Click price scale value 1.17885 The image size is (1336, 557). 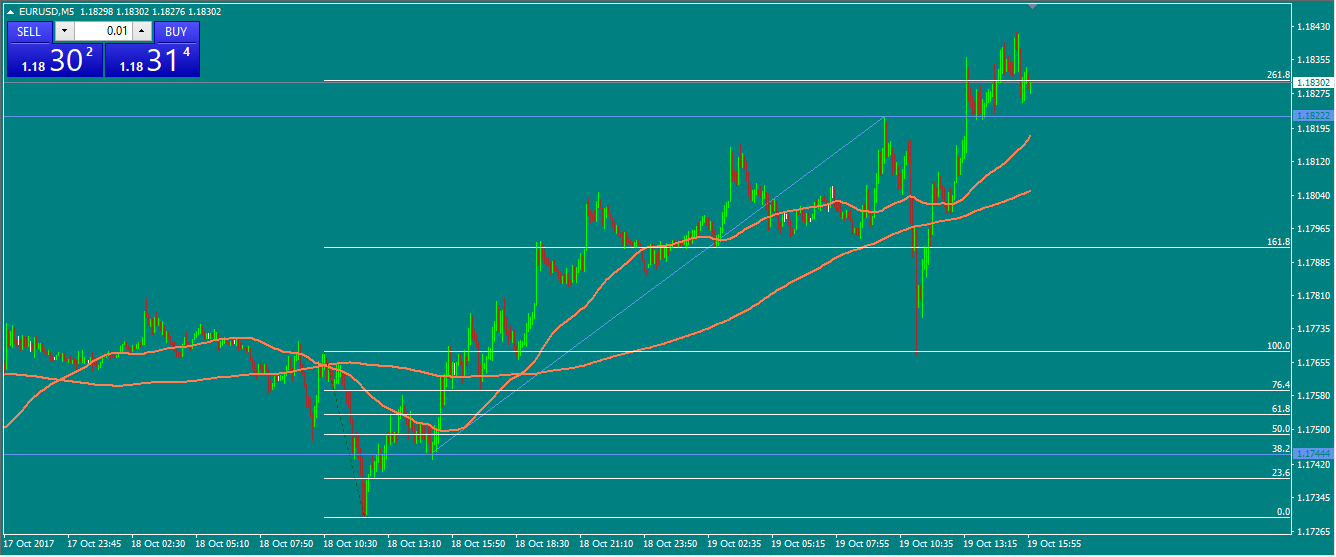point(1314,262)
